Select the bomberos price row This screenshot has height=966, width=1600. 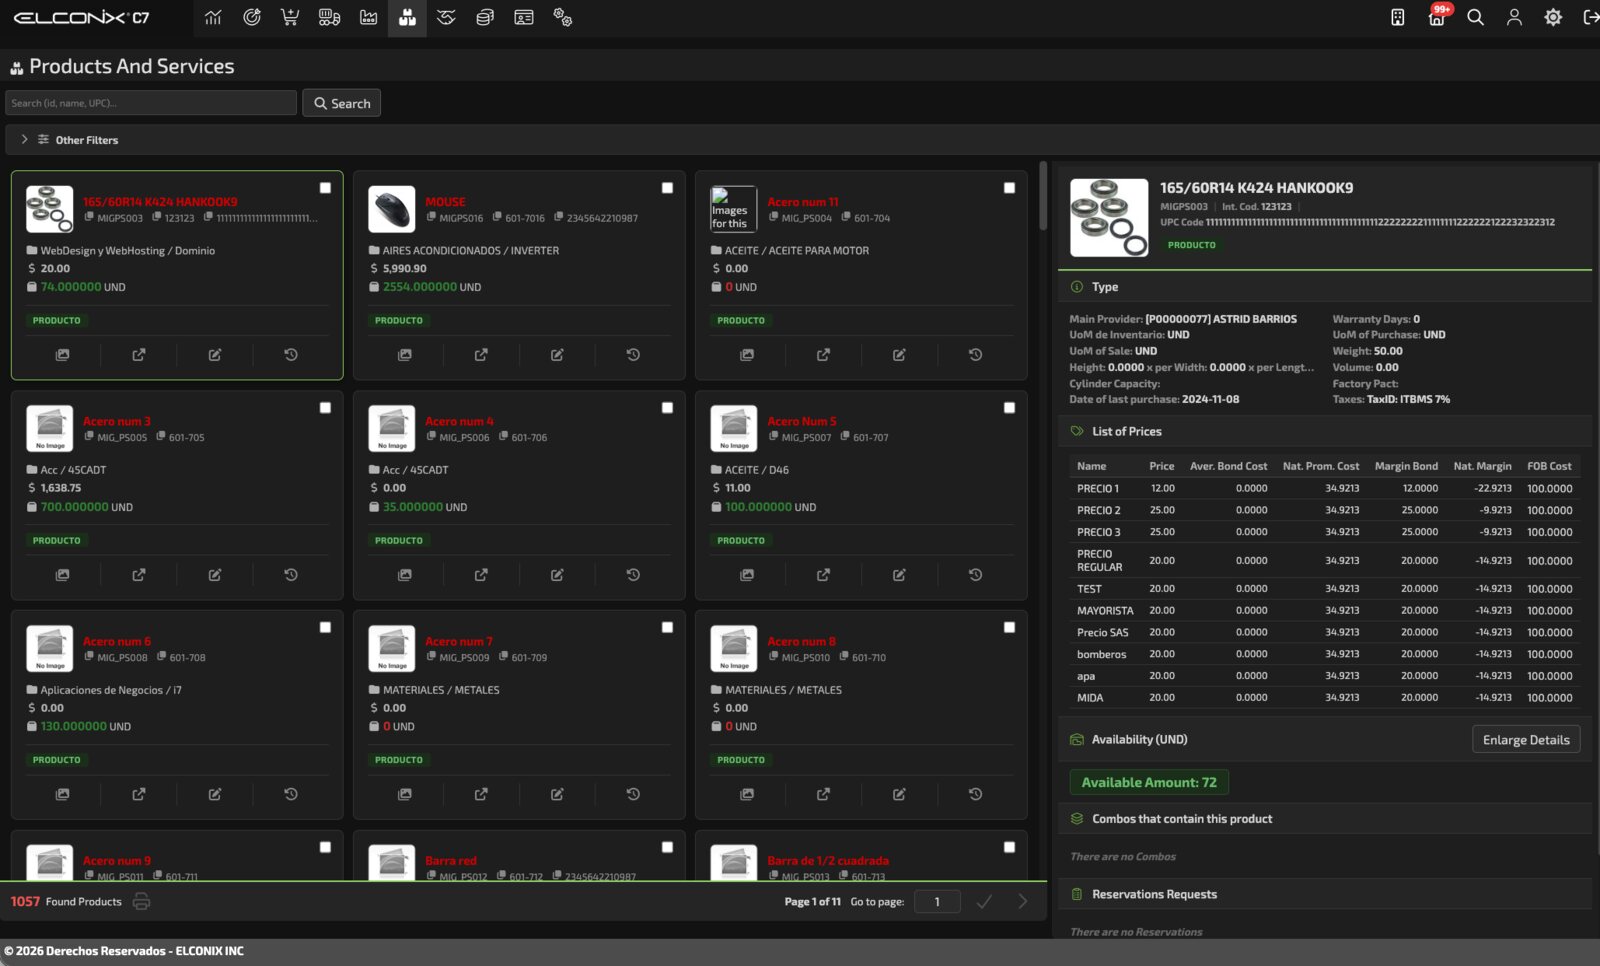[x=1324, y=655]
